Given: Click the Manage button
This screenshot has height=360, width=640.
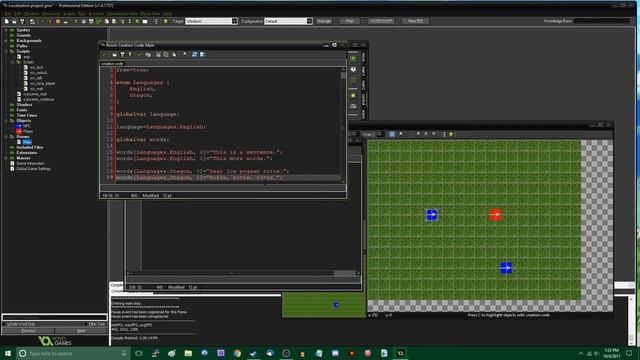Looking at the screenshot, I should pos(324,21).
